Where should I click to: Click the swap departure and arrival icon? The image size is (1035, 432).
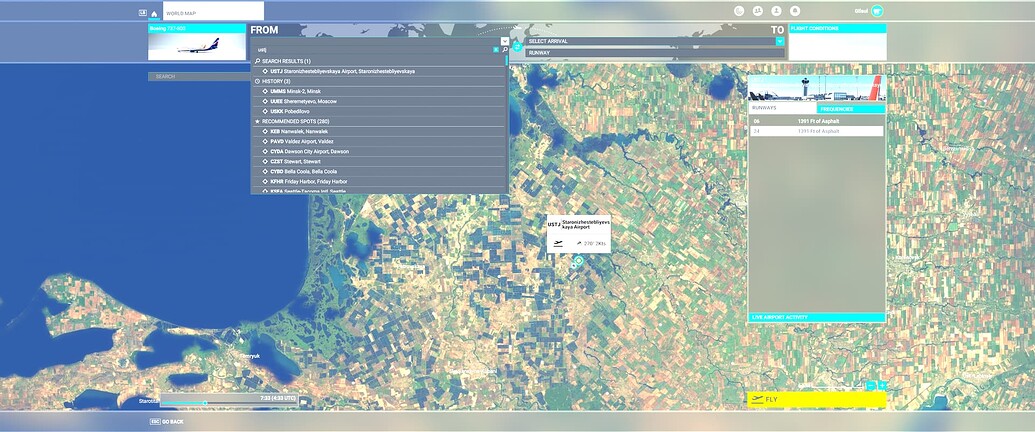point(517,46)
